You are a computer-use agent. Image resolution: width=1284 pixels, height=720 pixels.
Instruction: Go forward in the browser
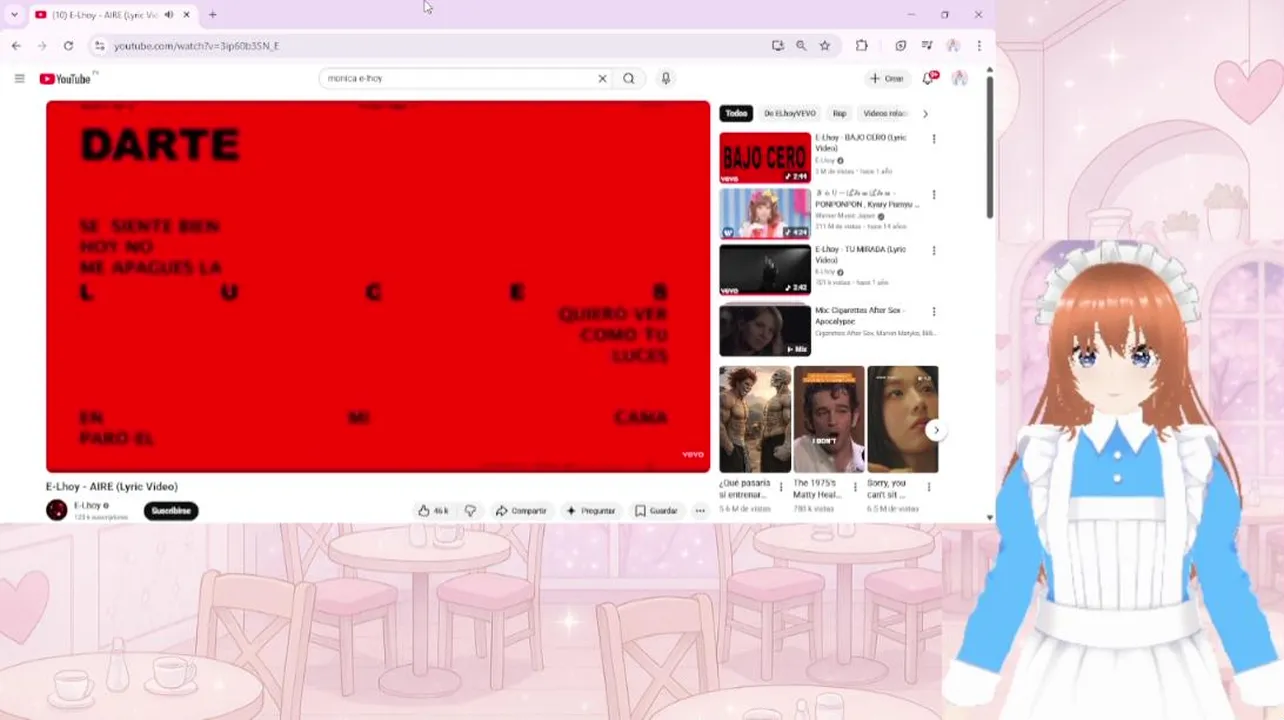click(42, 46)
